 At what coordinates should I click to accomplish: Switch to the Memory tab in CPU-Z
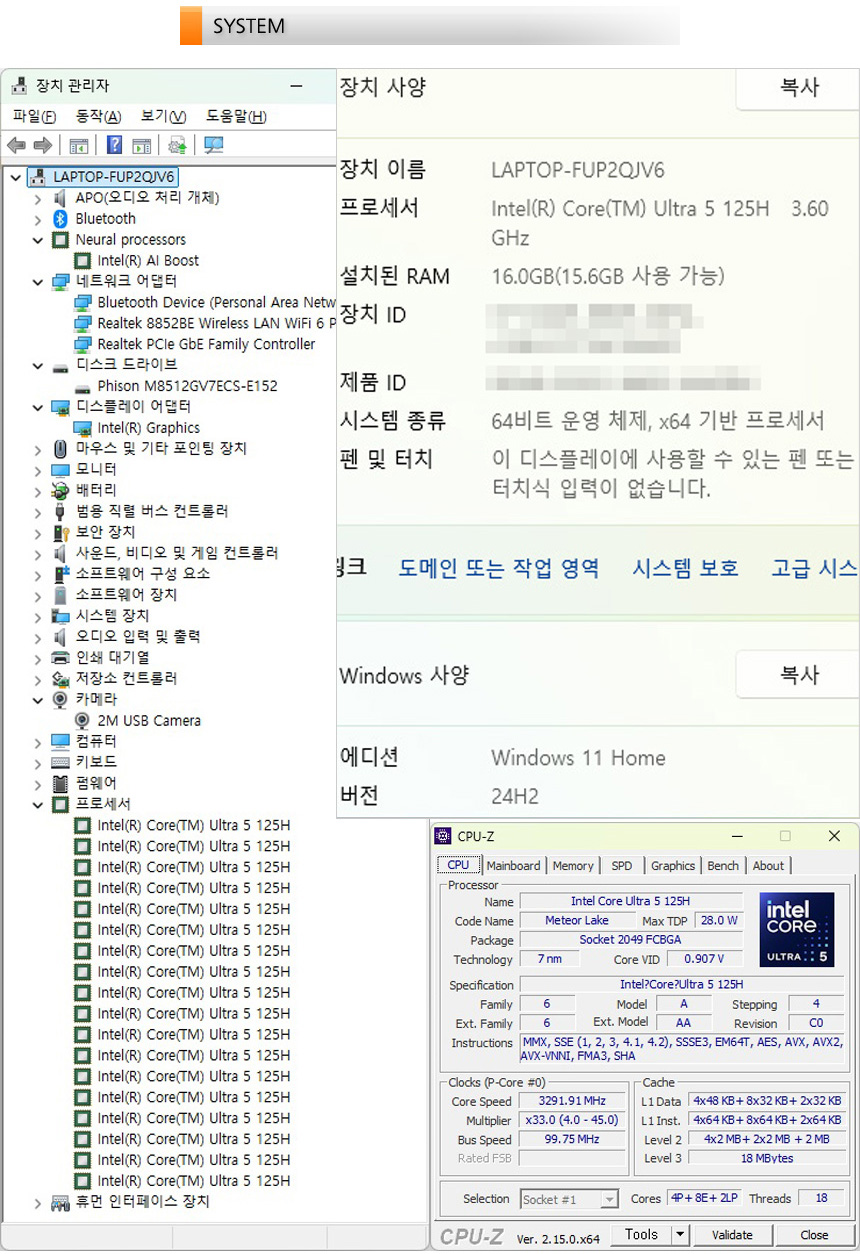click(572, 866)
